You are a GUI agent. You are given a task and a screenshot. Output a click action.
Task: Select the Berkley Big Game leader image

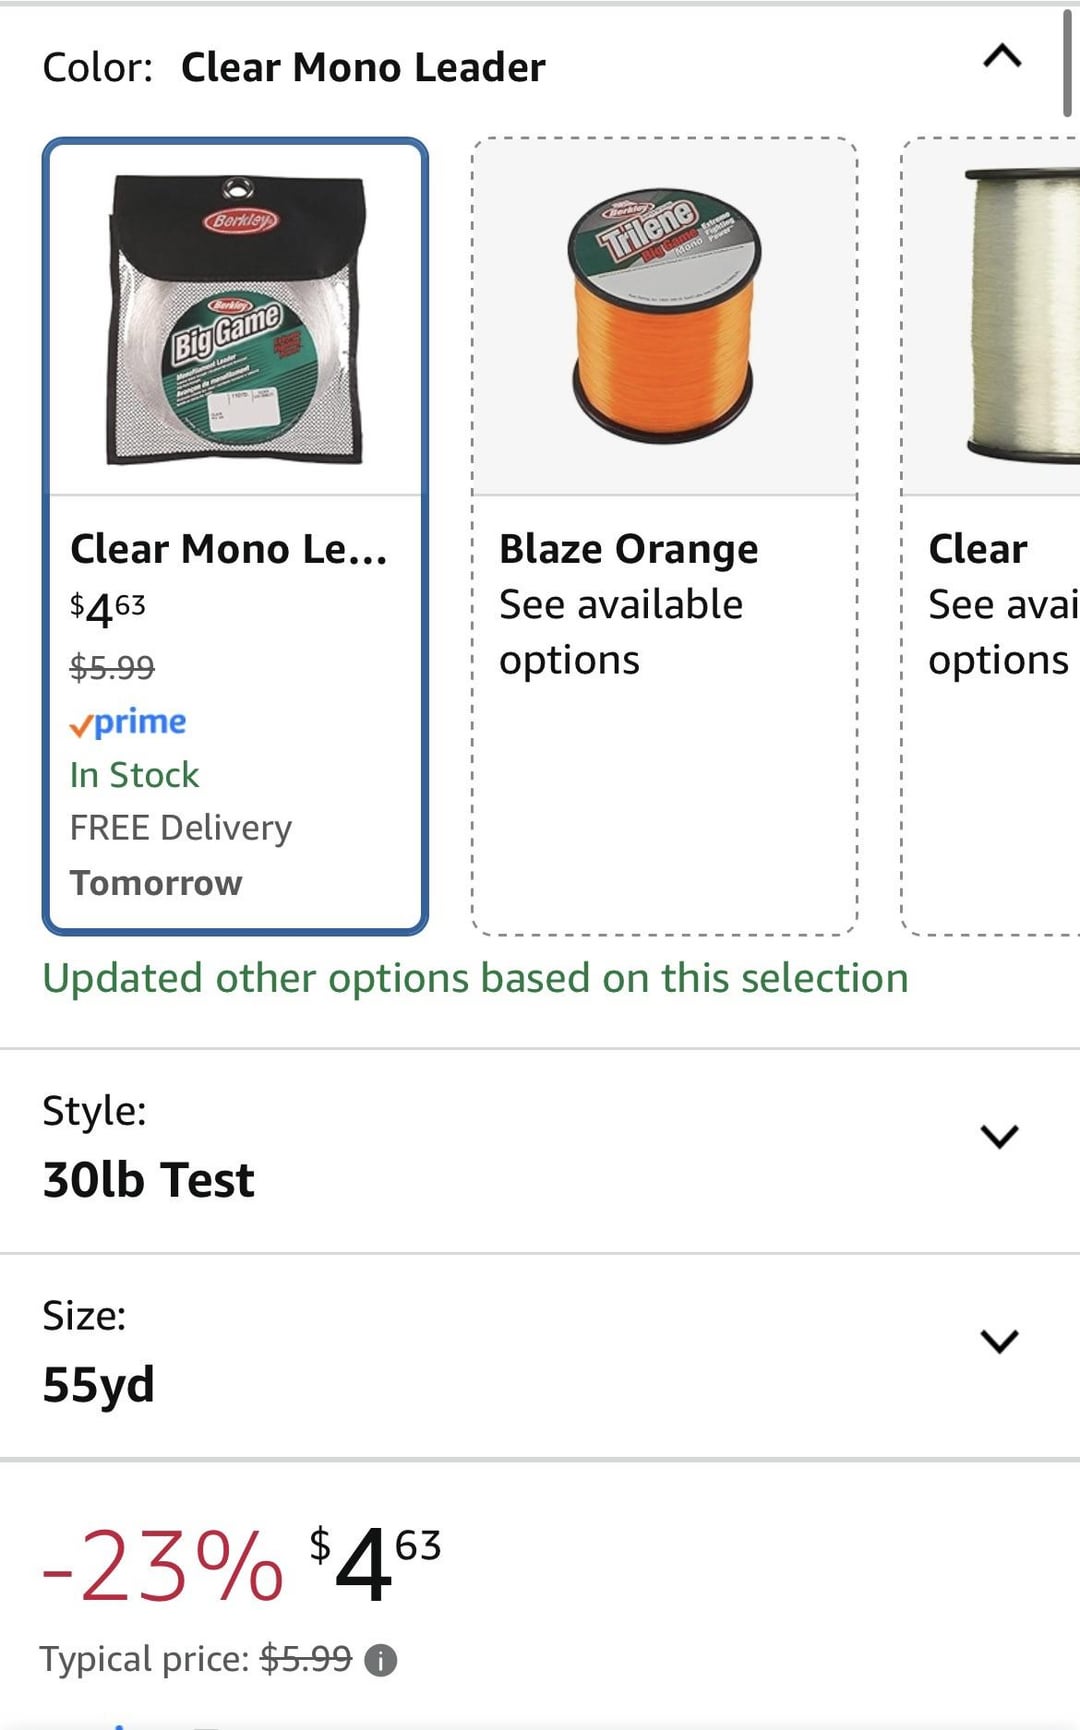236,318
